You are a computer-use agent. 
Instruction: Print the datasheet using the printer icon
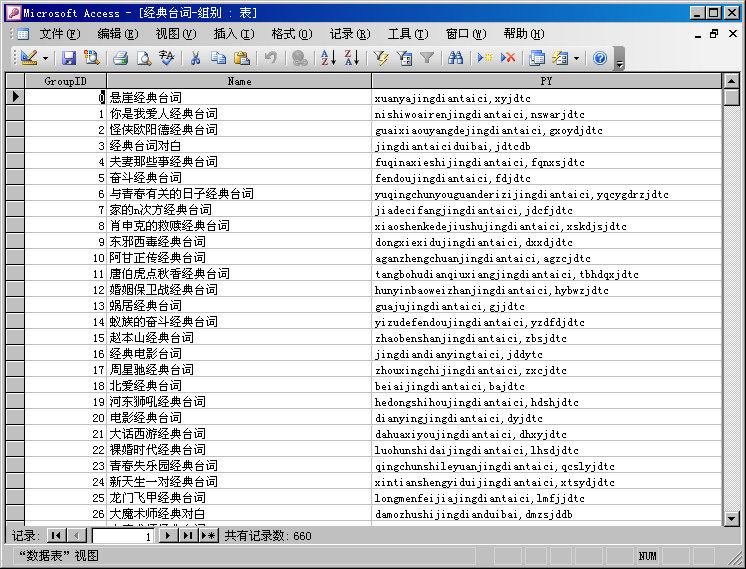pos(120,58)
